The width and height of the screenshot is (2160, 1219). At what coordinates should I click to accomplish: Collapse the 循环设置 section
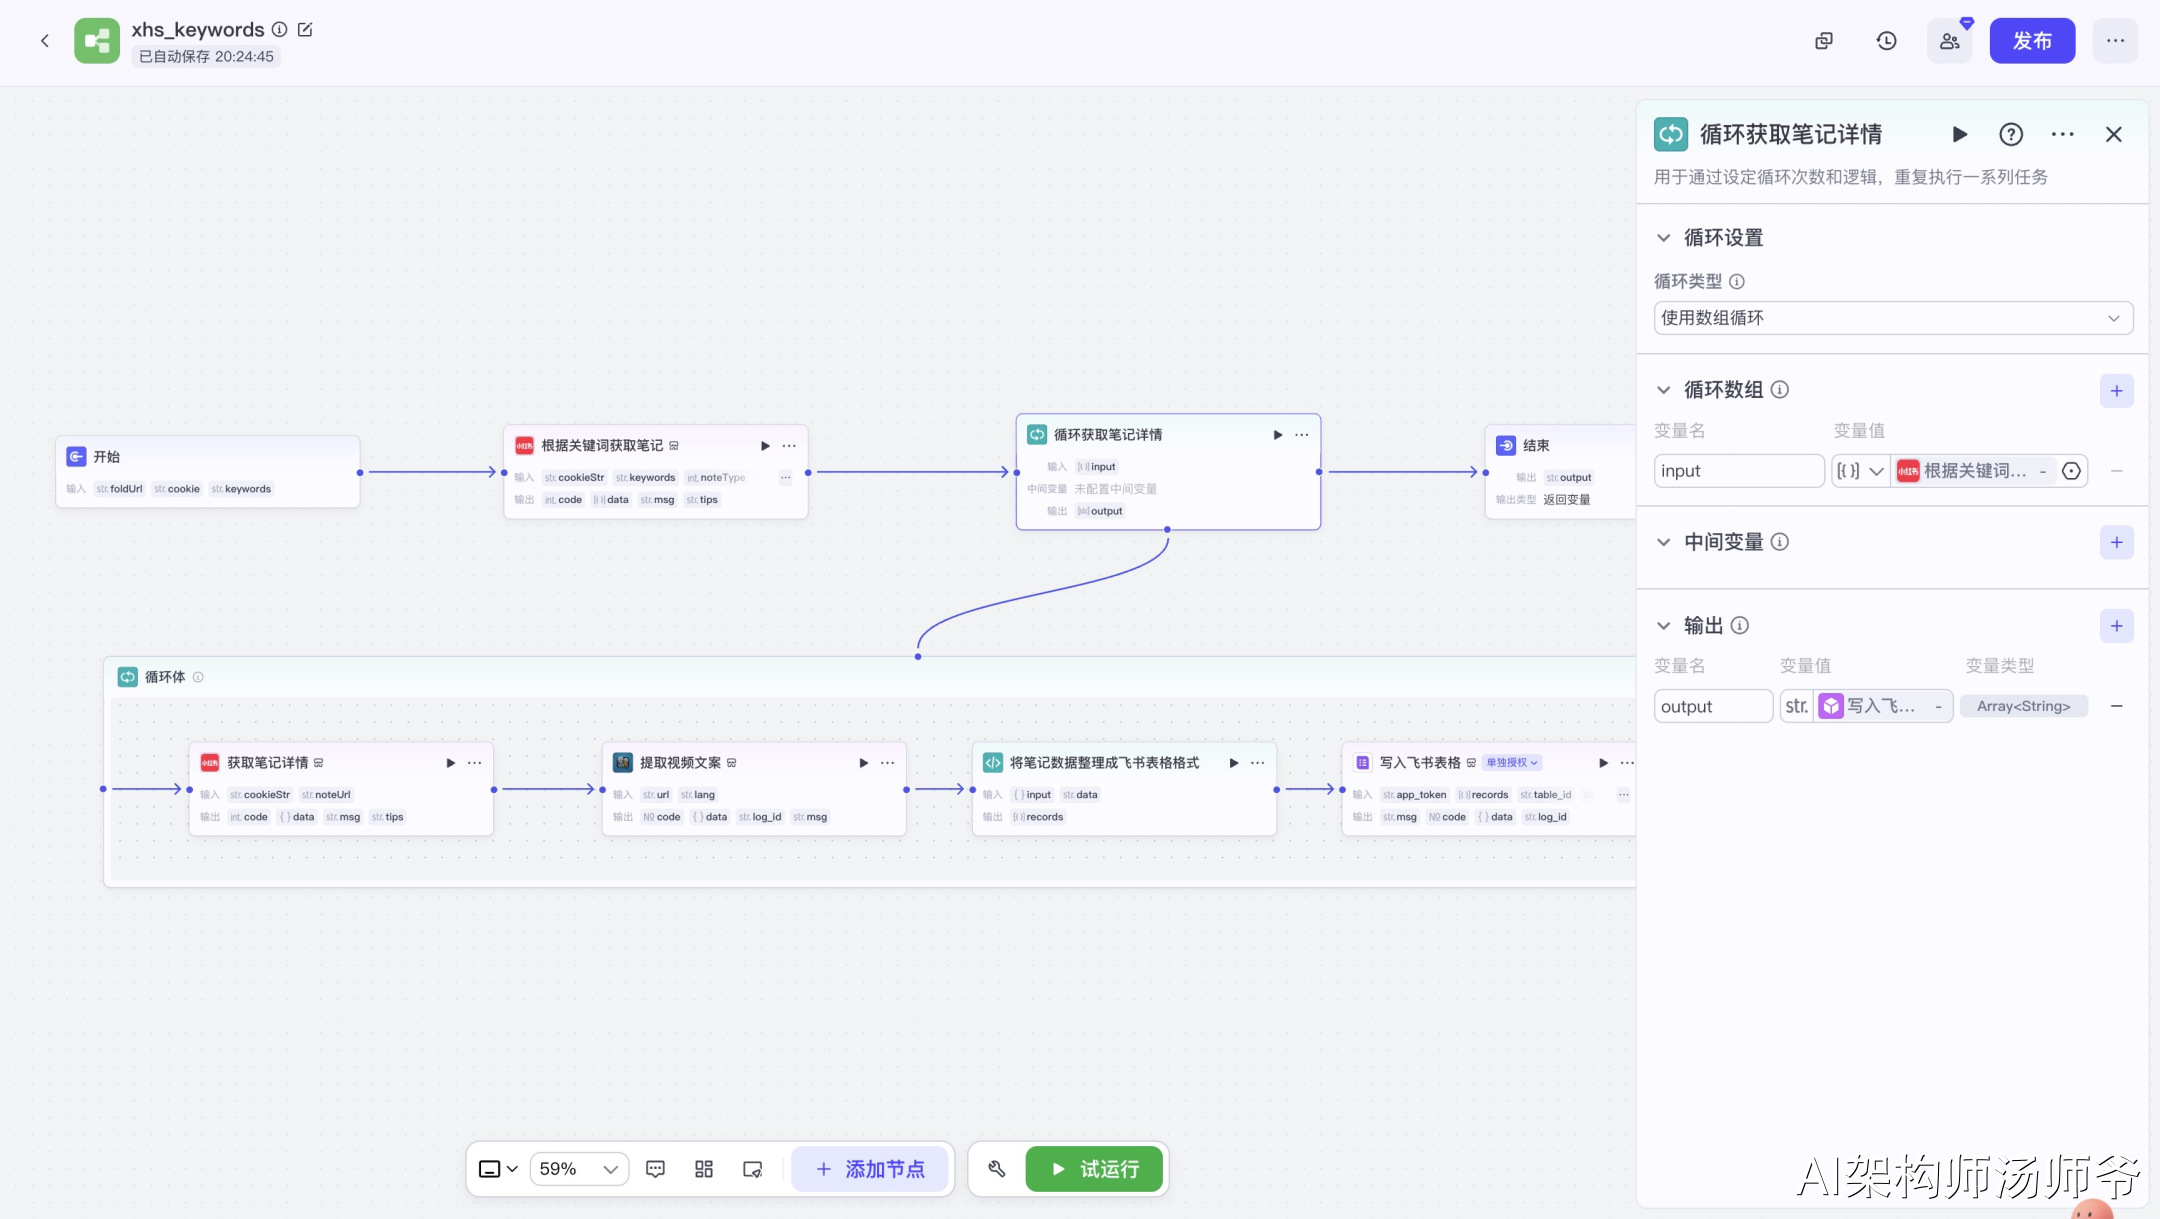click(x=1663, y=238)
